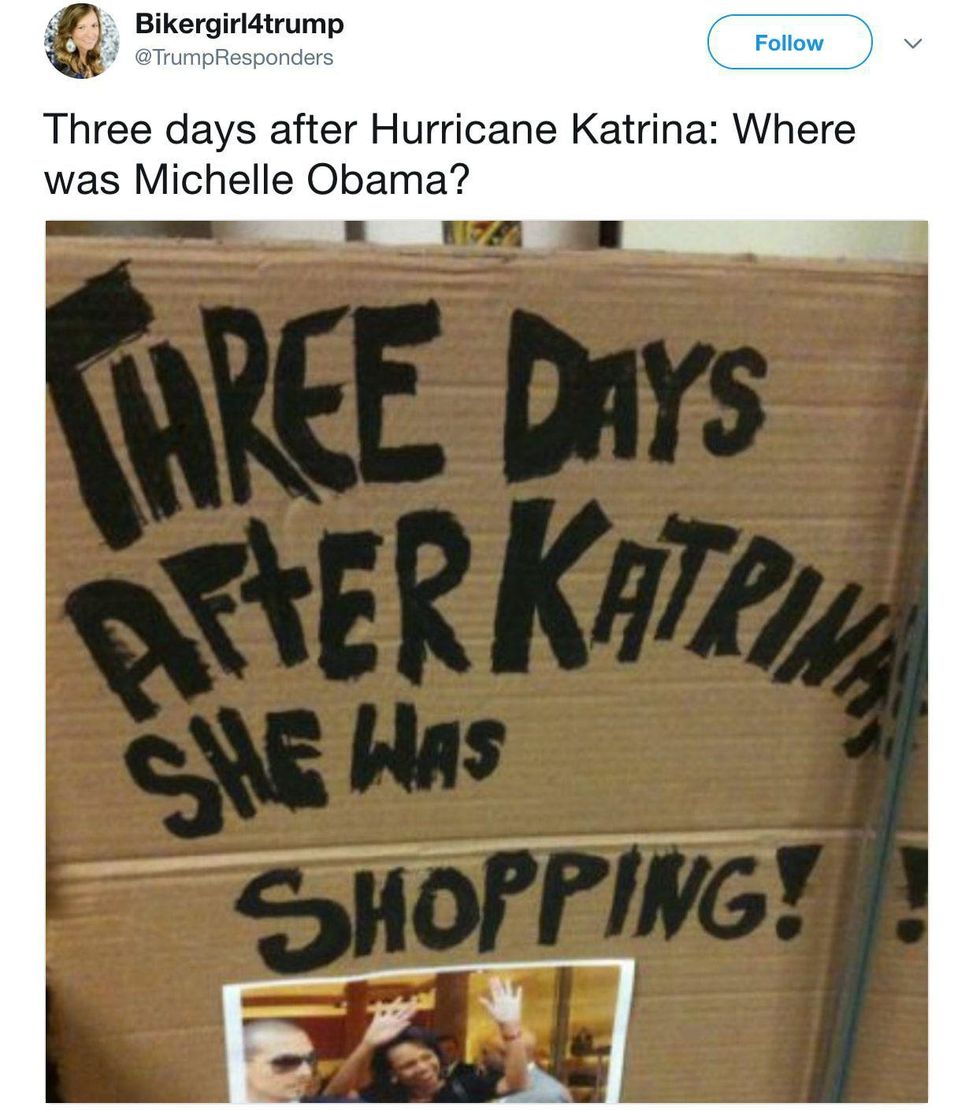This screenshot has height=1111, width=980.
Task: Click the small photo taped on the sign
Action: pos(429,1032)
